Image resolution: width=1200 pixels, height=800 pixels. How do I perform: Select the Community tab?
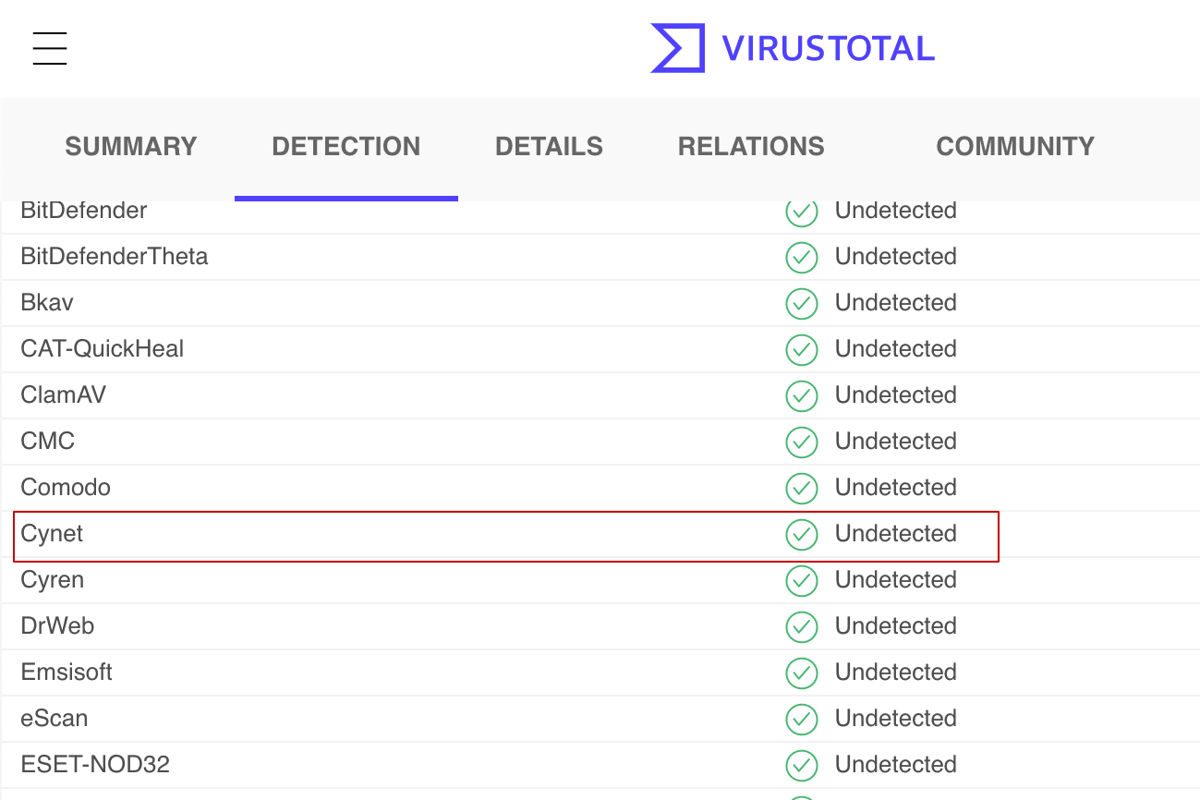[1015, 147]
